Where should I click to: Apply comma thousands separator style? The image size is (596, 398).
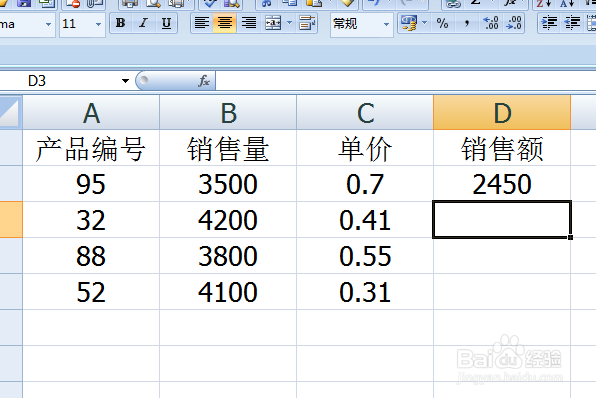click(x=467, y=24)
